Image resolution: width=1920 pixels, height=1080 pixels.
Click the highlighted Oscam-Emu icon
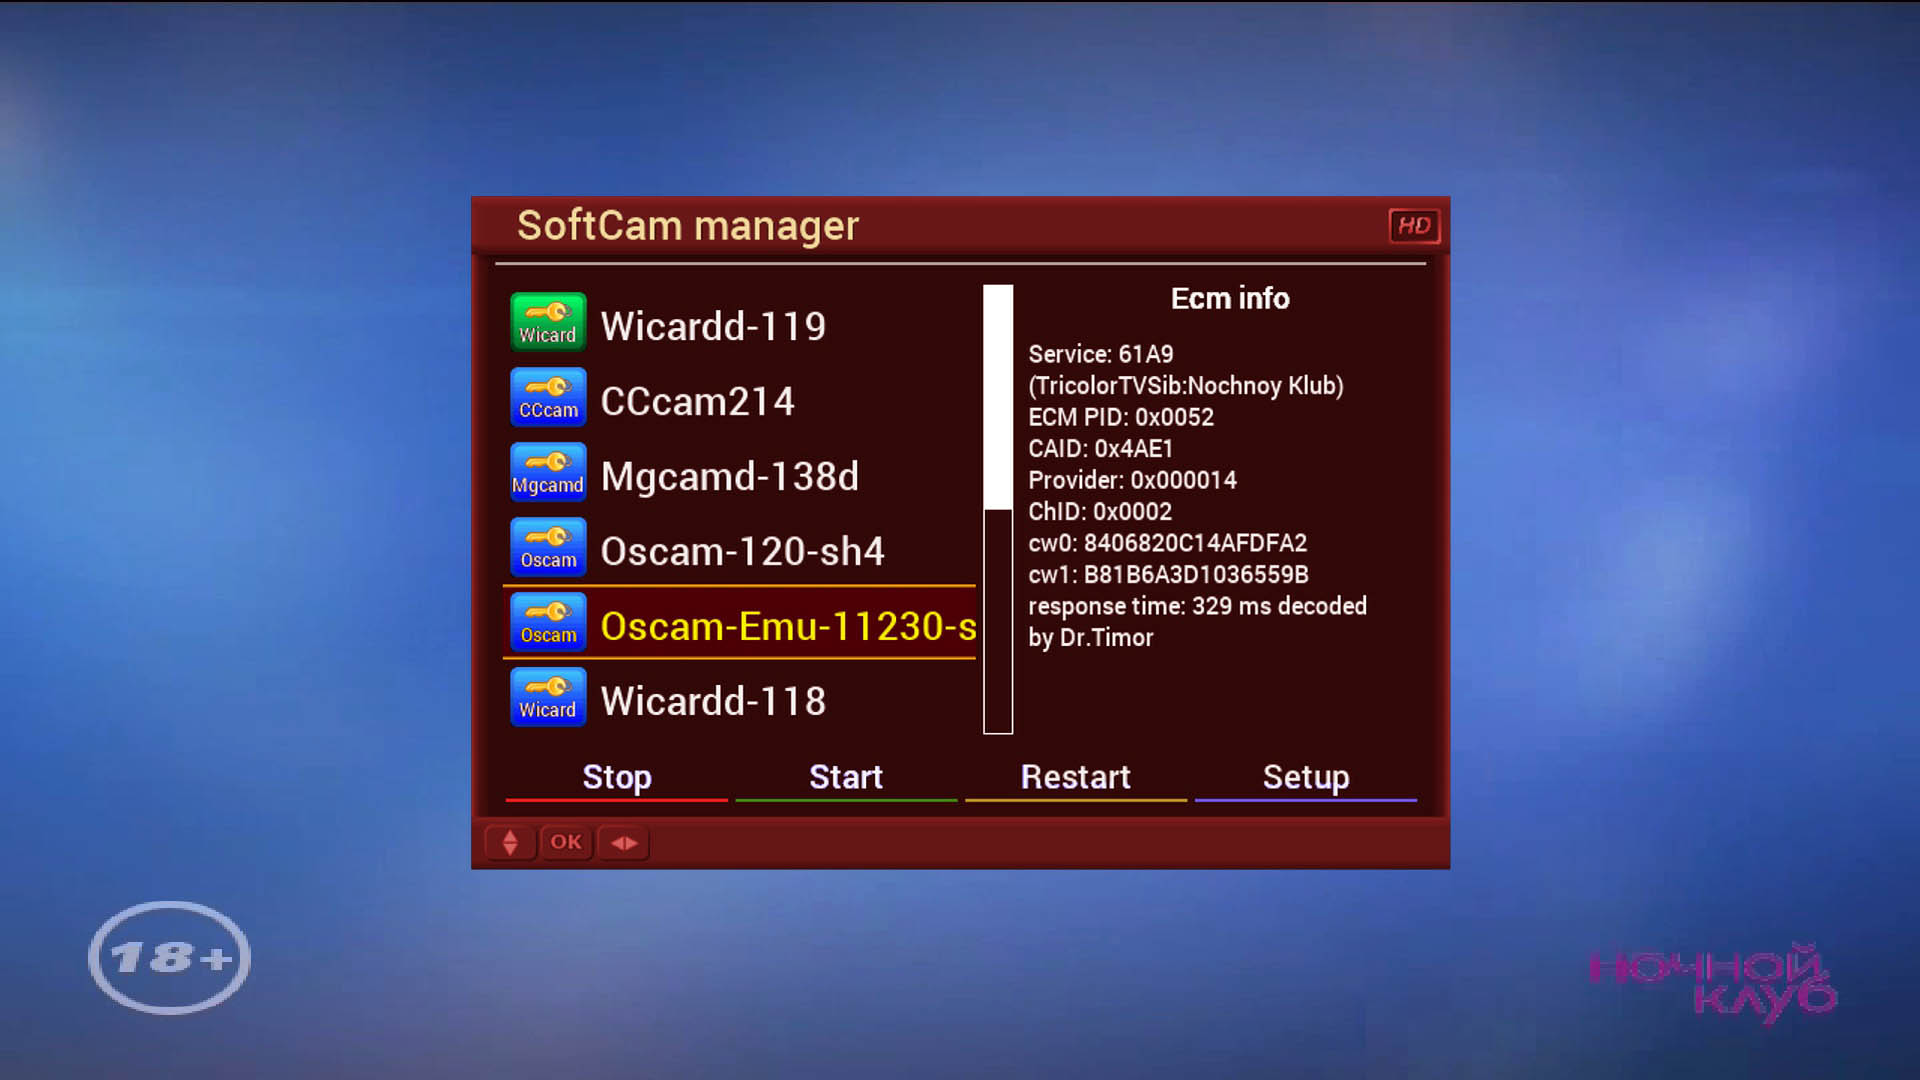pos(548,622)
